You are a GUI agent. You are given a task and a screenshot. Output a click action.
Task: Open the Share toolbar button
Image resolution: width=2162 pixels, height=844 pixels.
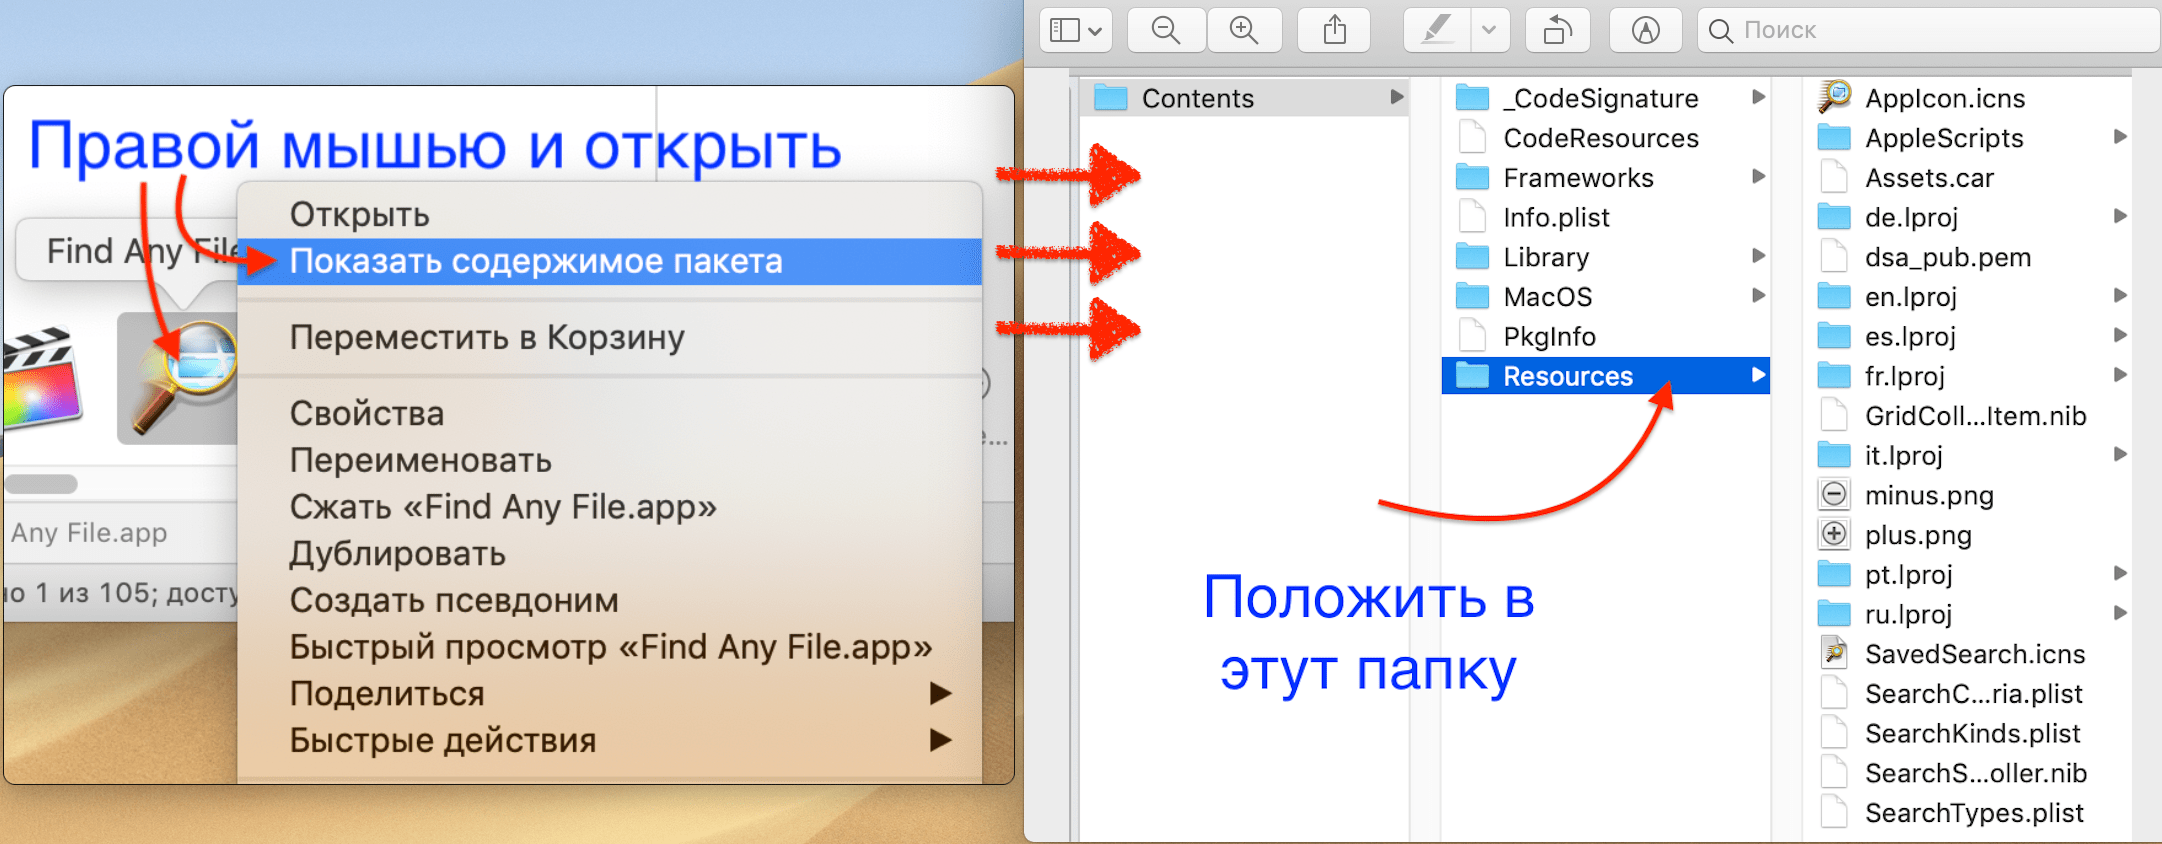point(1335,30)
